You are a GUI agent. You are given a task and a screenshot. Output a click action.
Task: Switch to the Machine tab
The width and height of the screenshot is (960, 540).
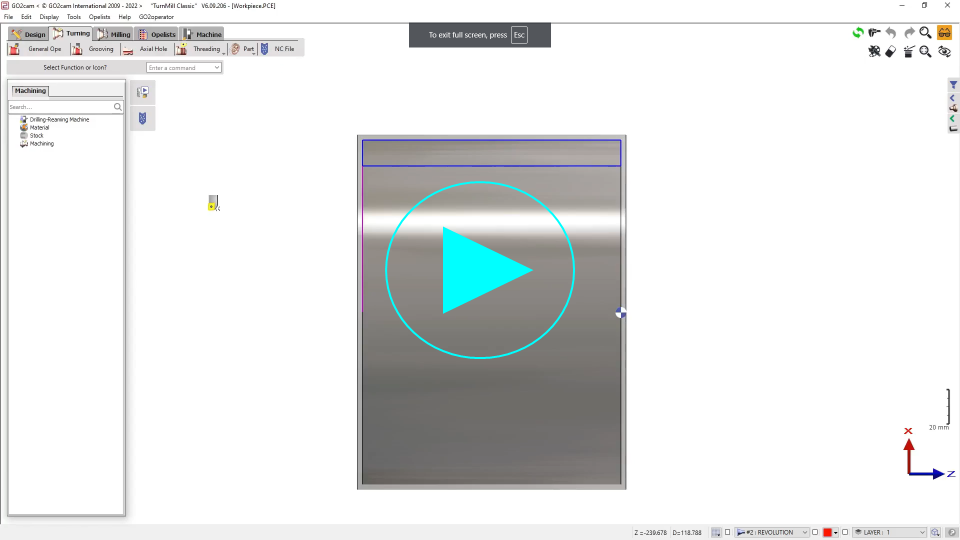202,34
